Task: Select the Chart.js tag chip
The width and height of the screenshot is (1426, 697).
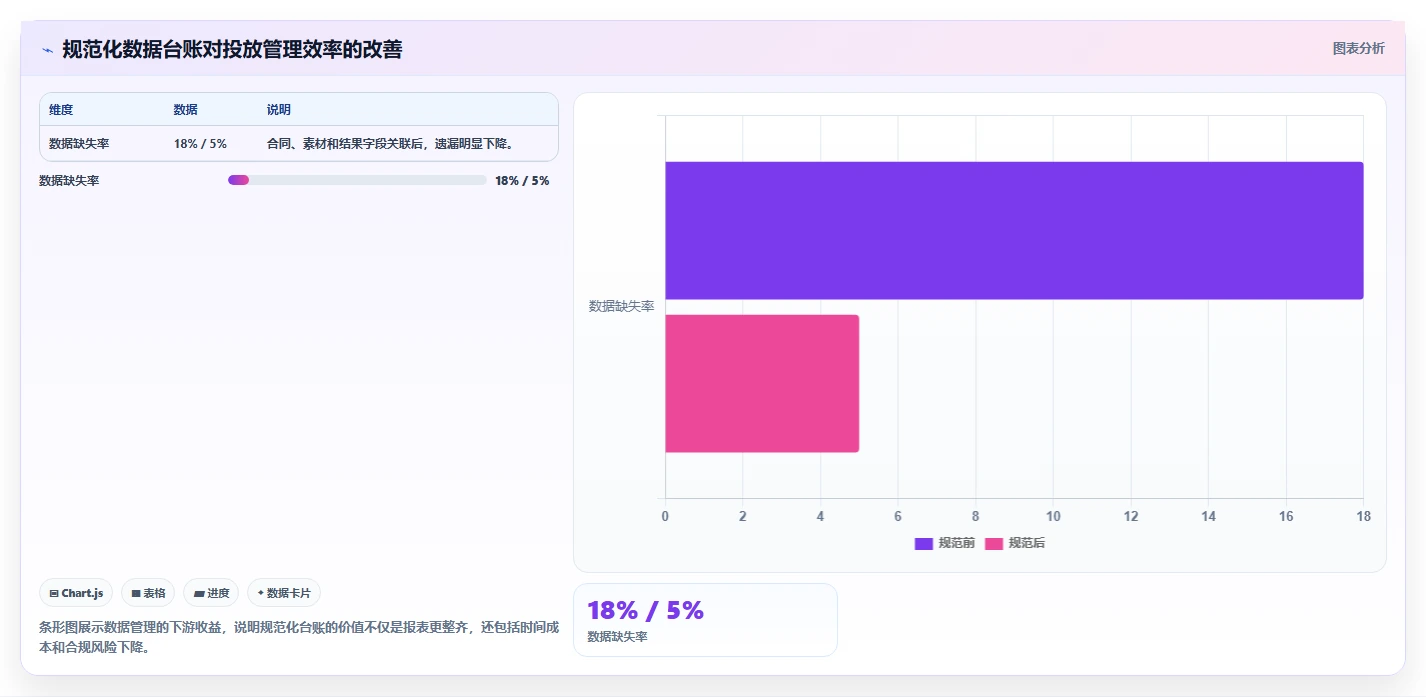Action: pos(76,593)
